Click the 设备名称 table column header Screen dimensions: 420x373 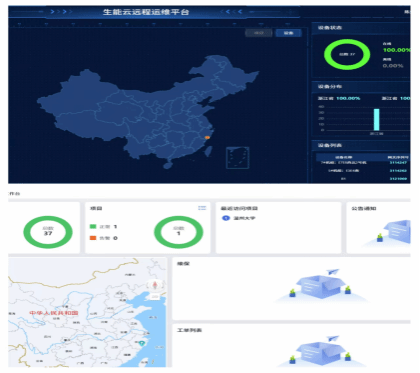point(343,157)
